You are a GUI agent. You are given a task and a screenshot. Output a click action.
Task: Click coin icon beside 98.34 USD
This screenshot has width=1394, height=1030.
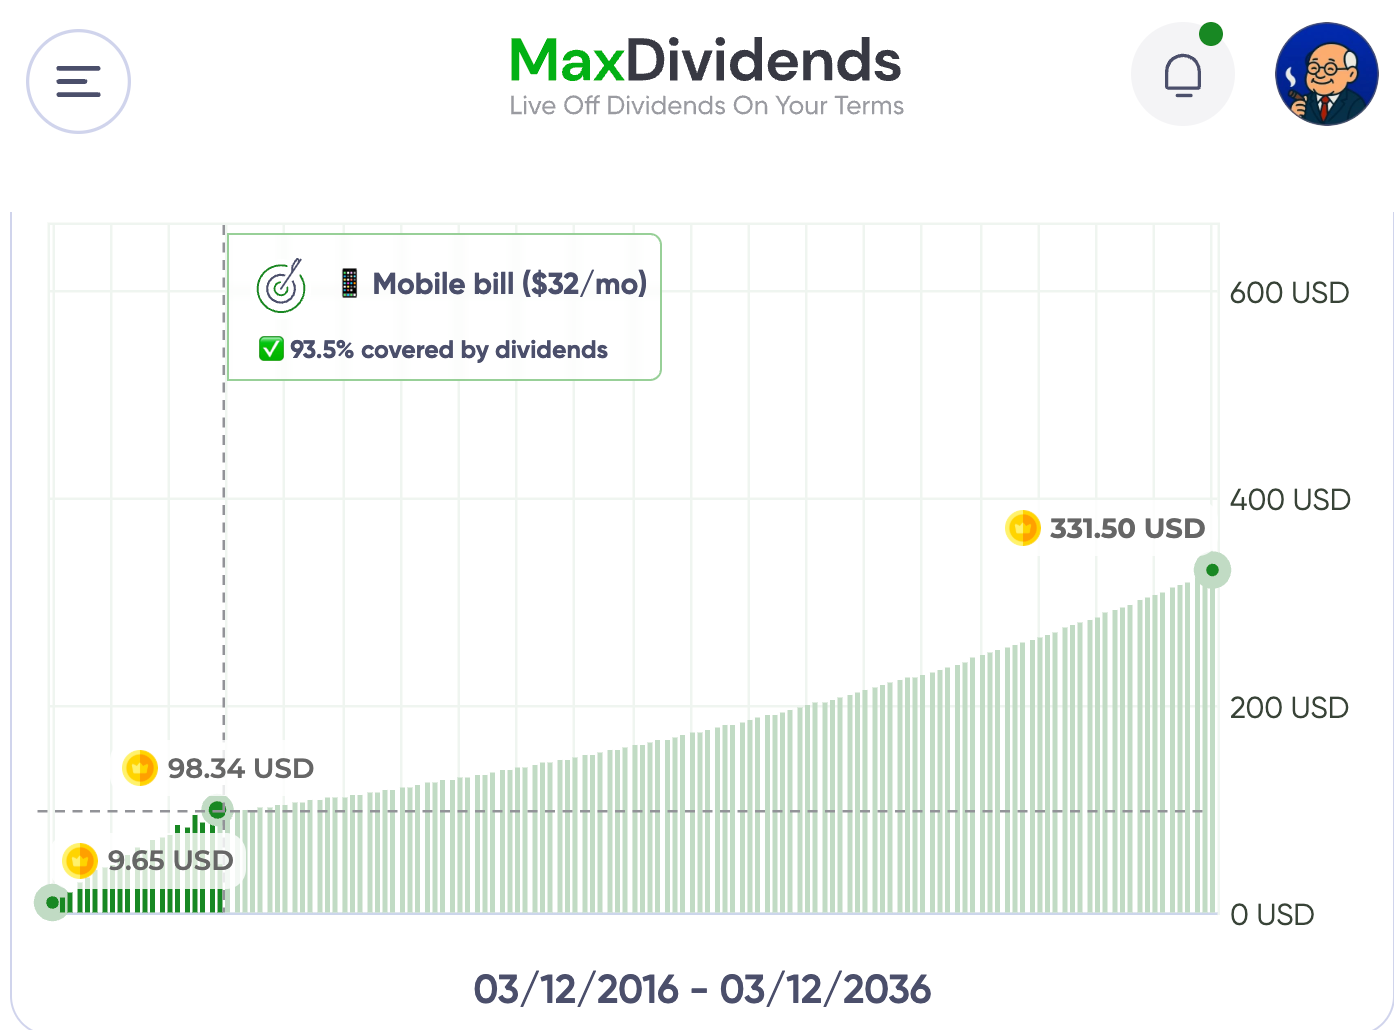(x=140, y=768)
